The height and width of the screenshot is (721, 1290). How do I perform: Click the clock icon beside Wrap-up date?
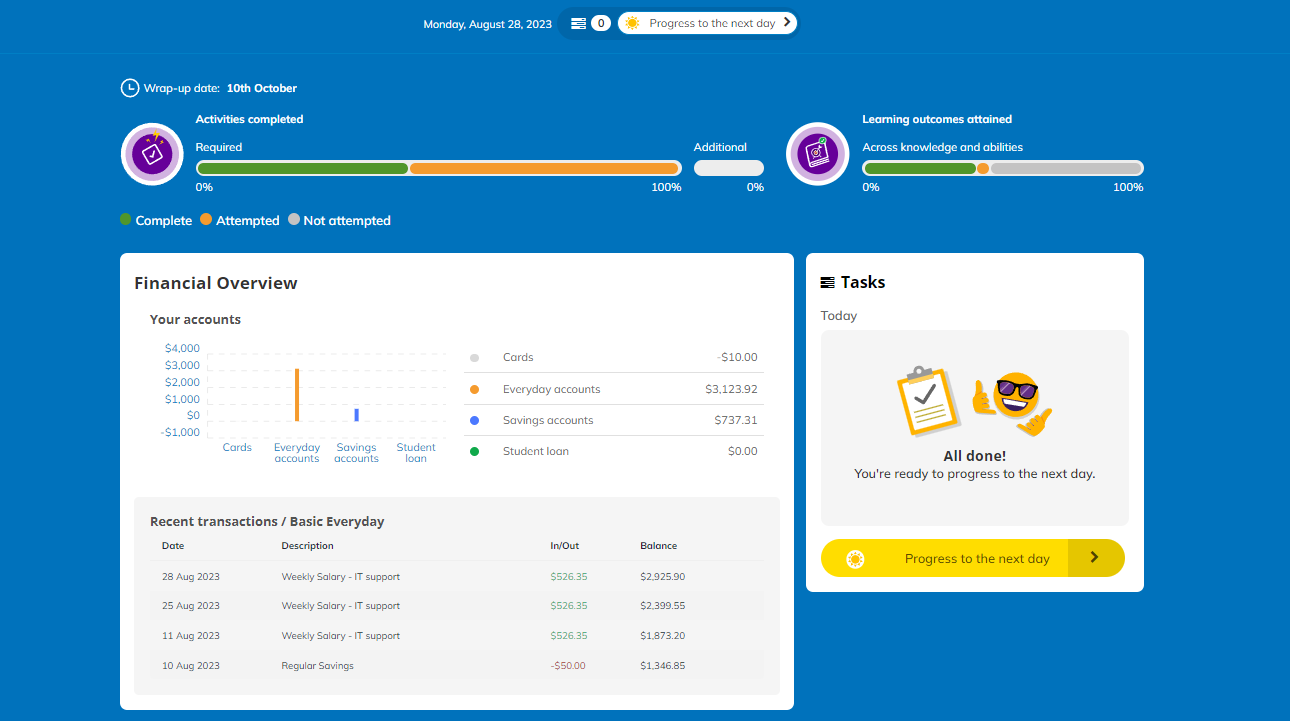[130, 88]
